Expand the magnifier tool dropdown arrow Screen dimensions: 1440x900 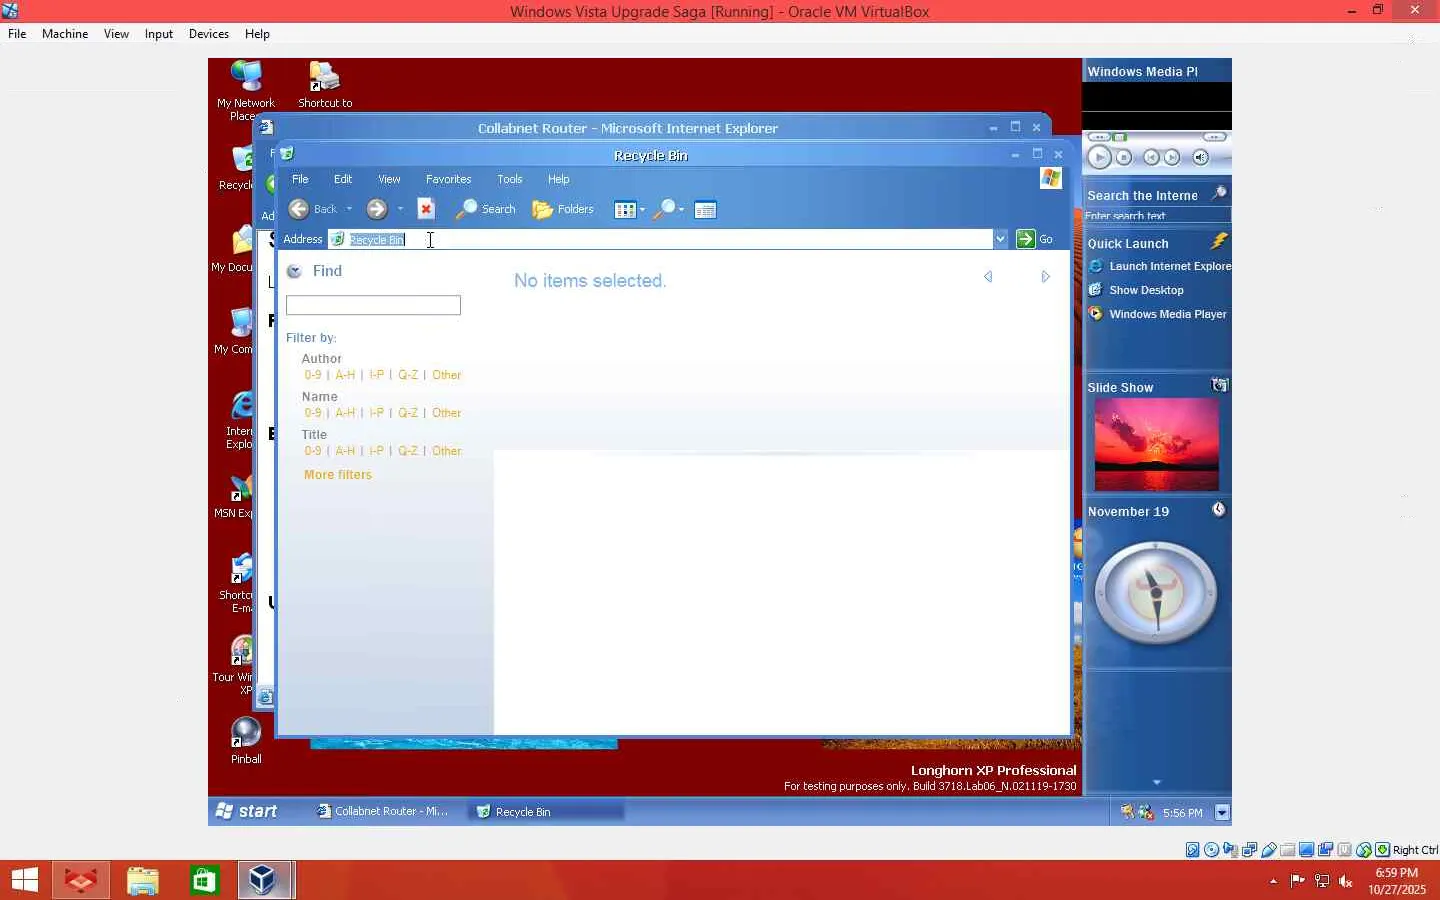pyautogui.click(x=681, y=210)
